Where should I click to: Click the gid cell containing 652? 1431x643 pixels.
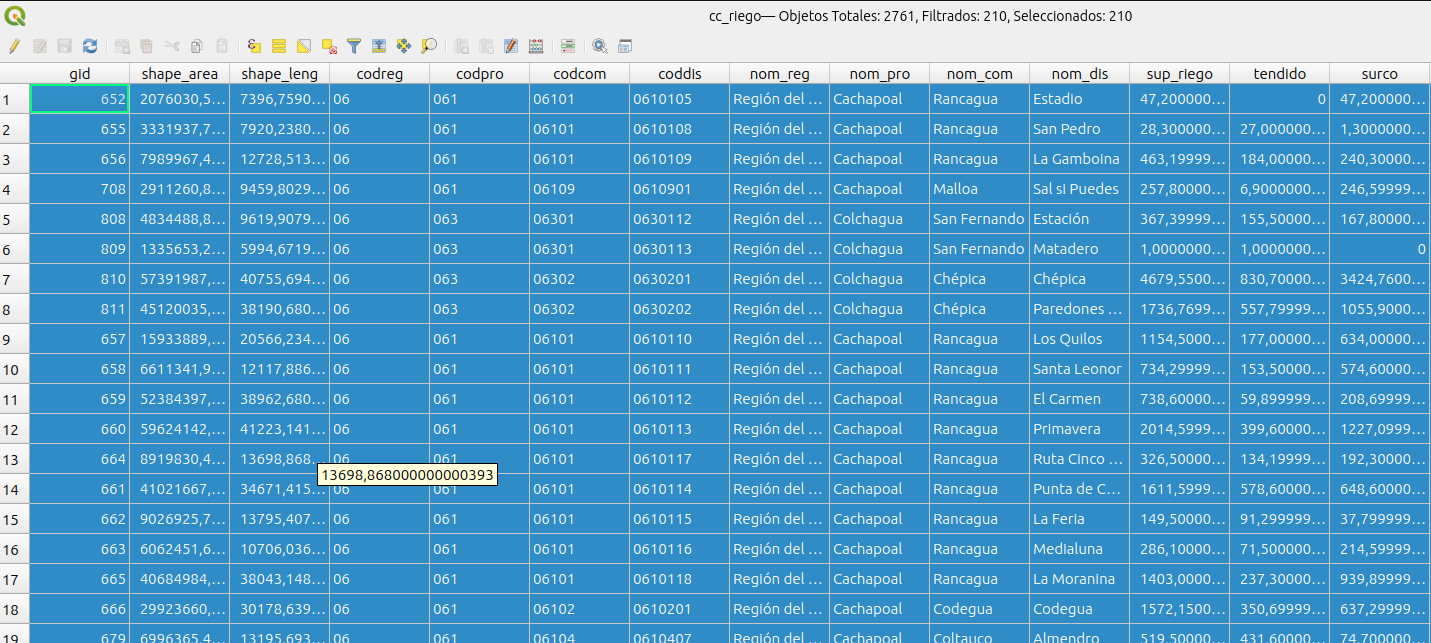pyautogui.click(x=80, y=99)
